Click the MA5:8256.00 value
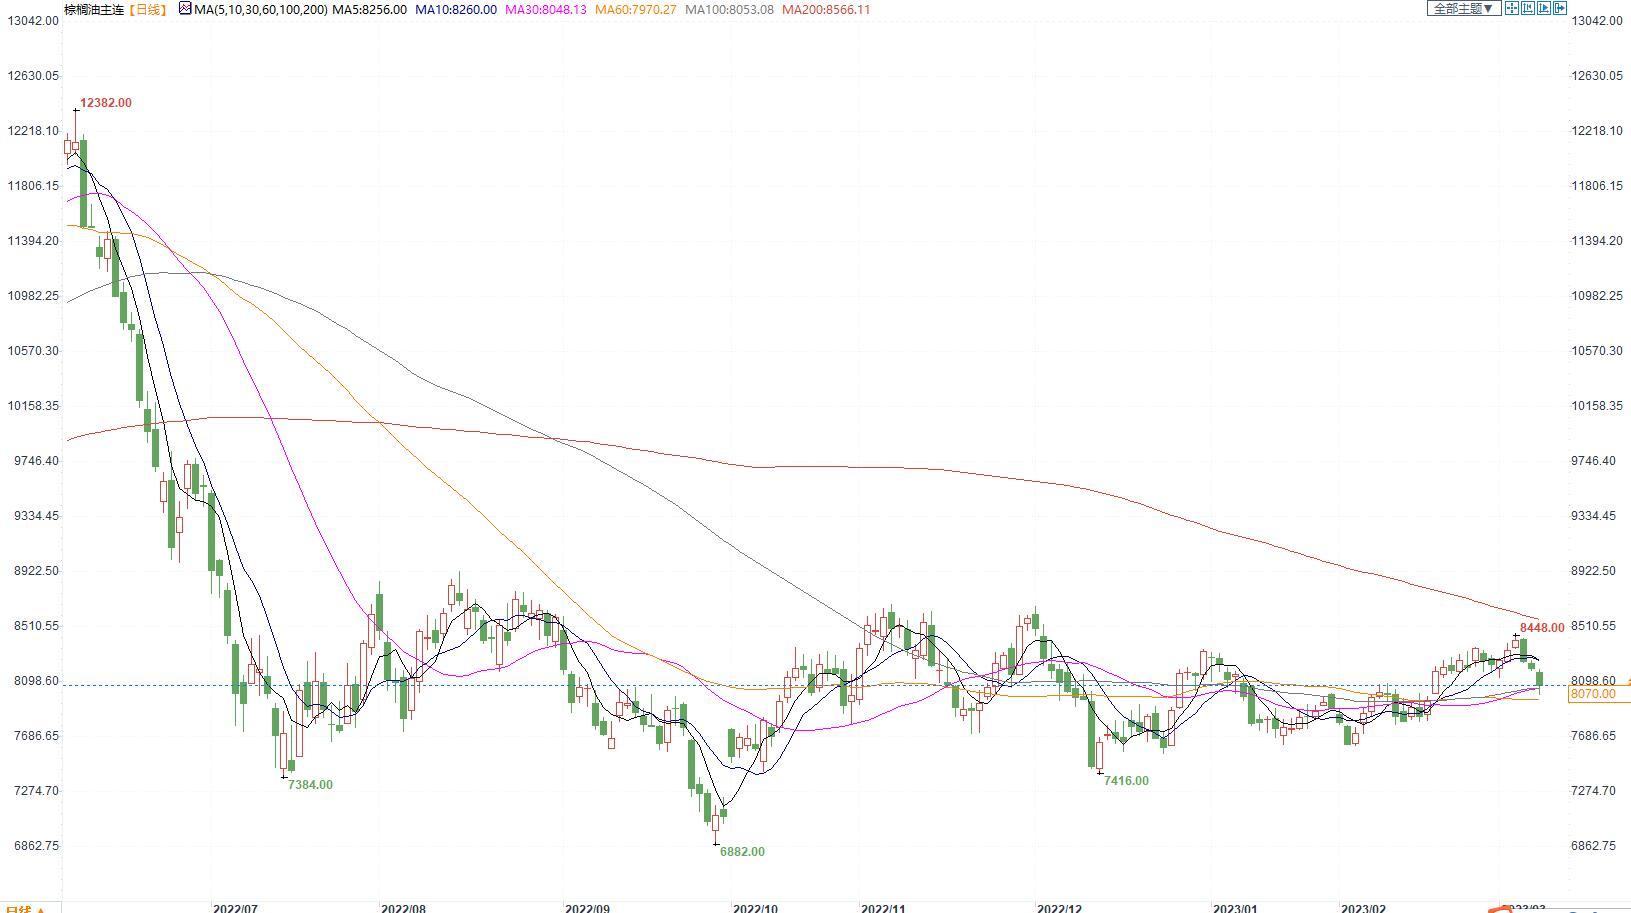Viewport: 1631px width, 913px height. pos(370,9)
